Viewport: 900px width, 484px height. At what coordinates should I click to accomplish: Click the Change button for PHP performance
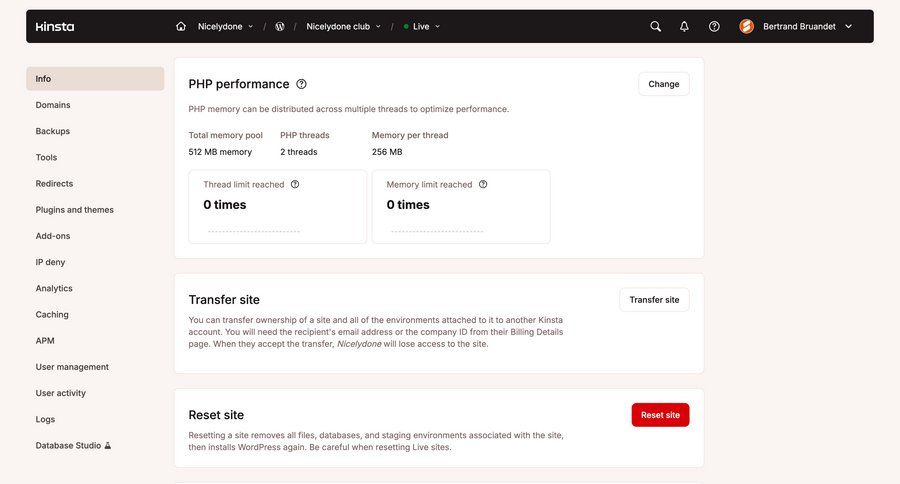pos(663,84)
